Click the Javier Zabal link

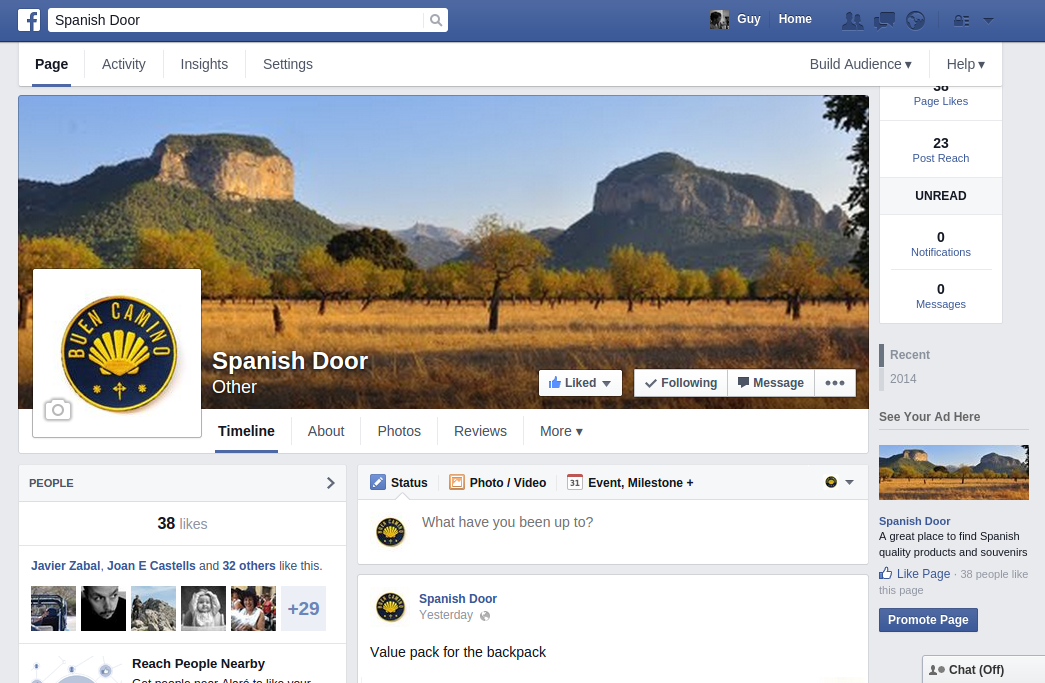(65, 566)
